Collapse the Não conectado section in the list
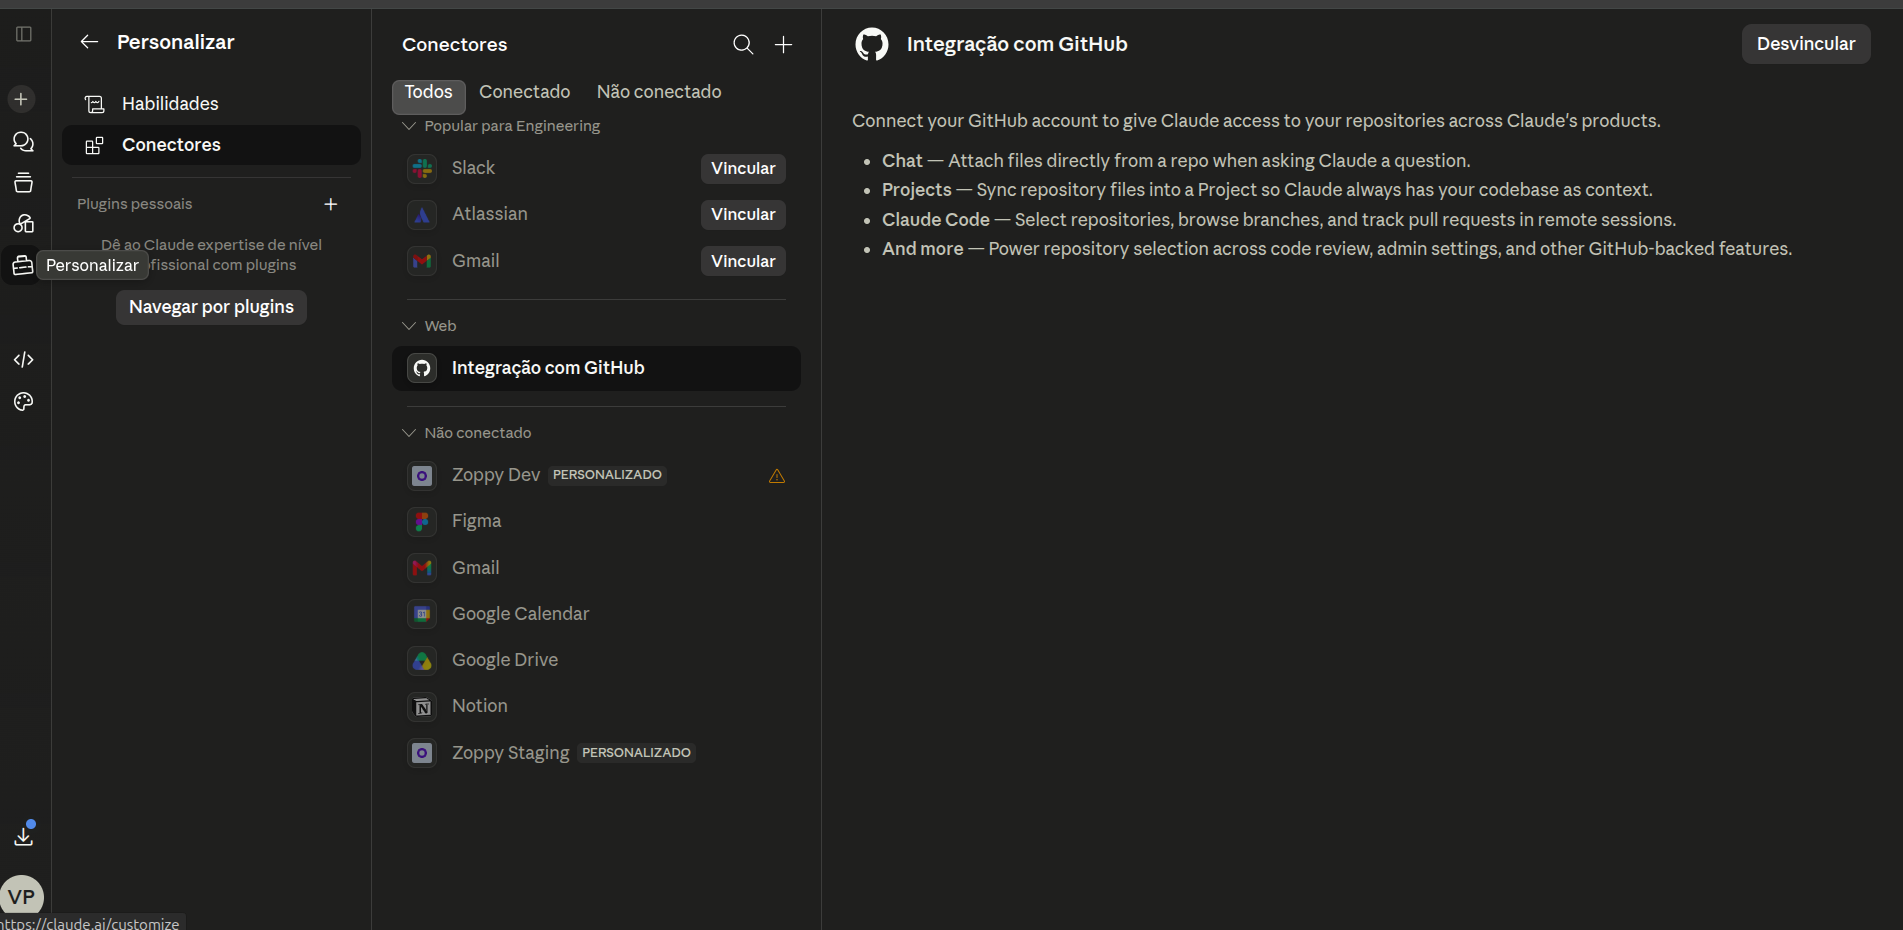 [409, 433]
